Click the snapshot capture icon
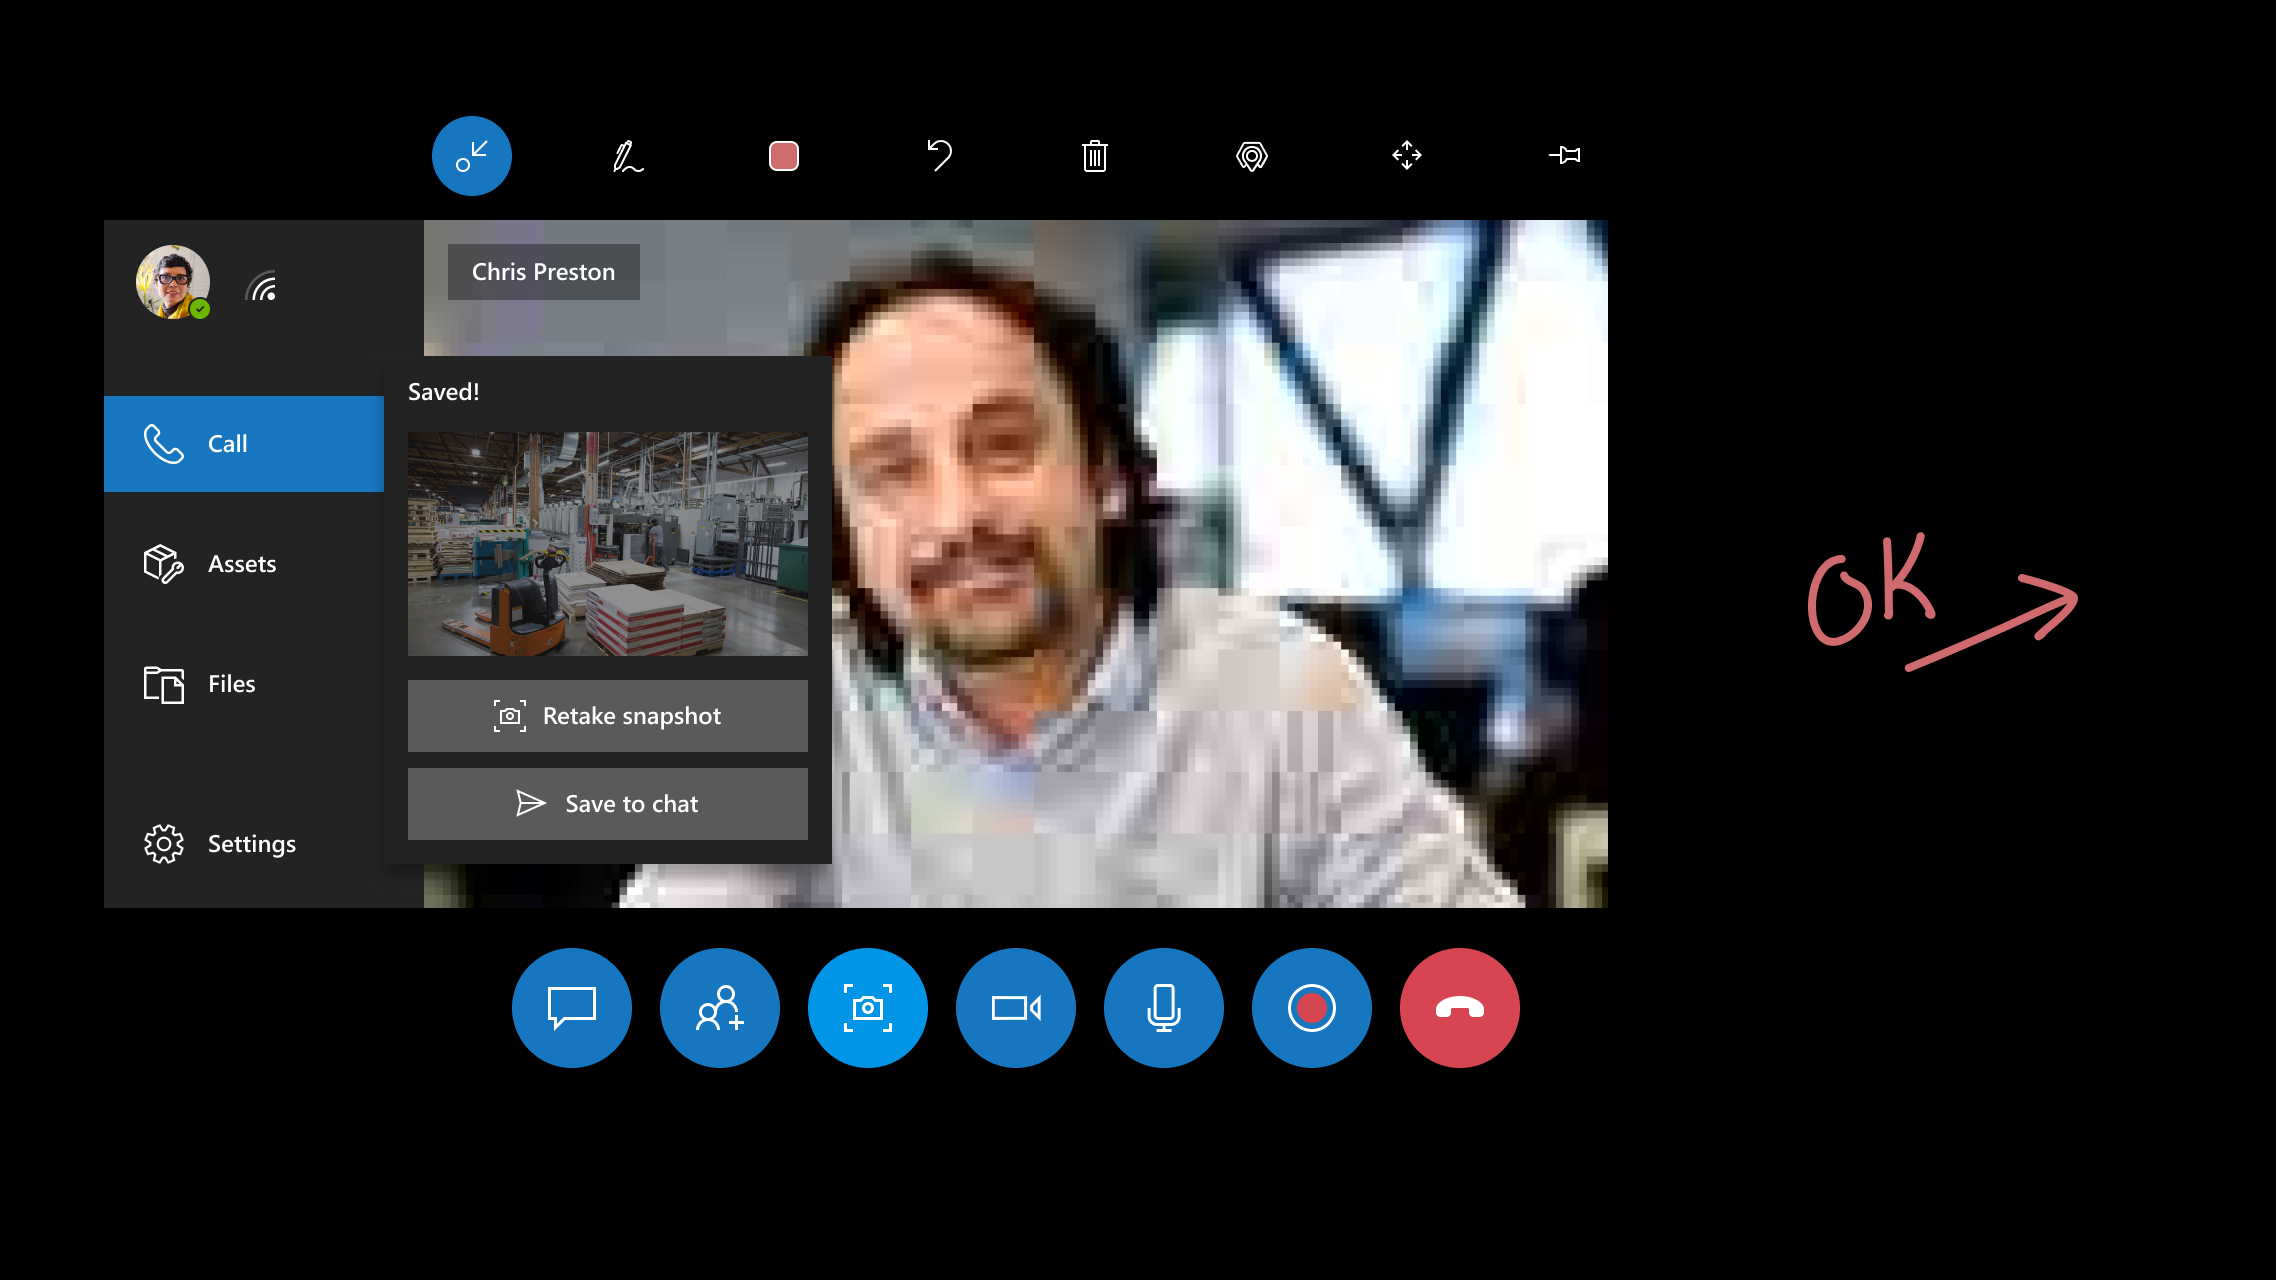The height and width of the screenshot is (1280, 2276). coord(868,1006)
